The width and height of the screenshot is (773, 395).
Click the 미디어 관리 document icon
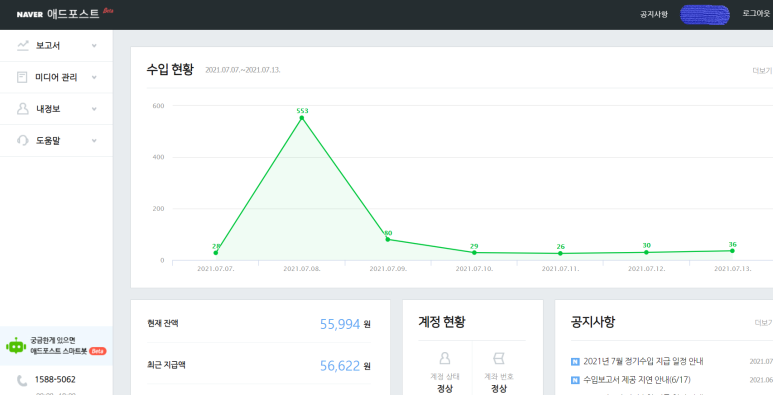[22, 77]
